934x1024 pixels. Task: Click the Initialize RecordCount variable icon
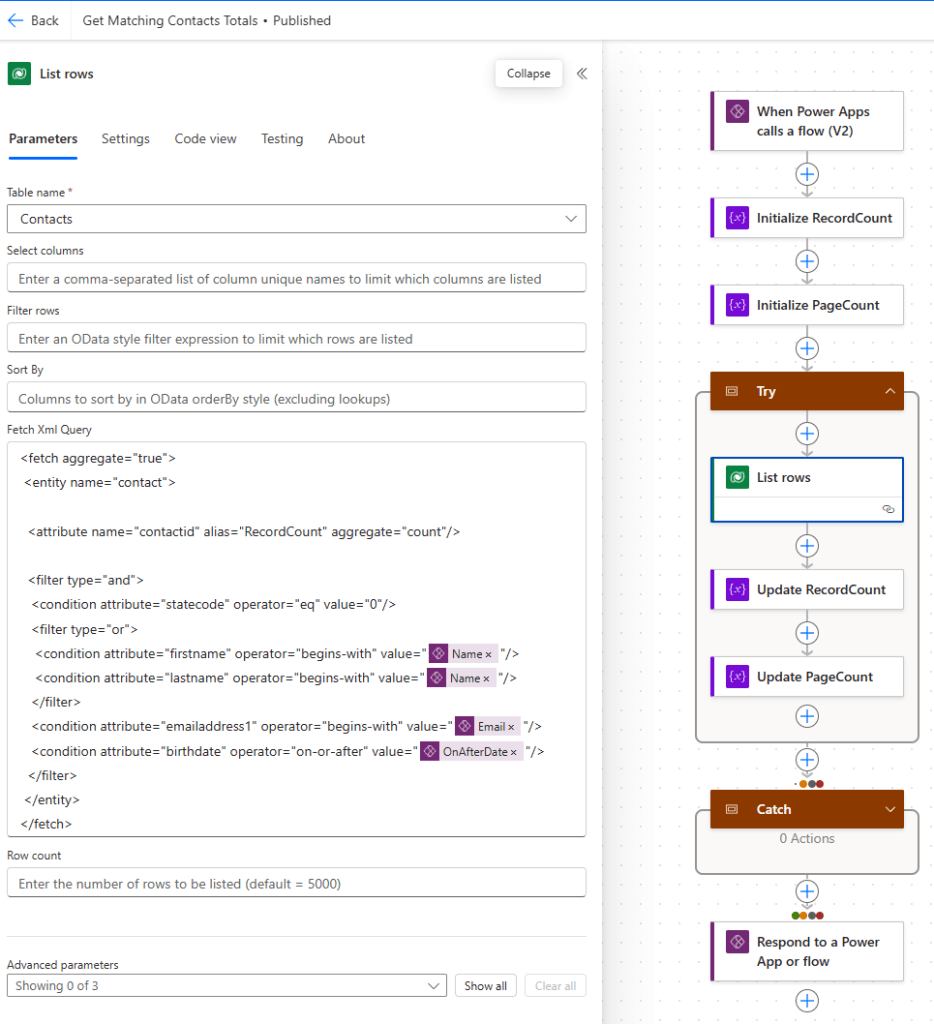pos(737,218)
